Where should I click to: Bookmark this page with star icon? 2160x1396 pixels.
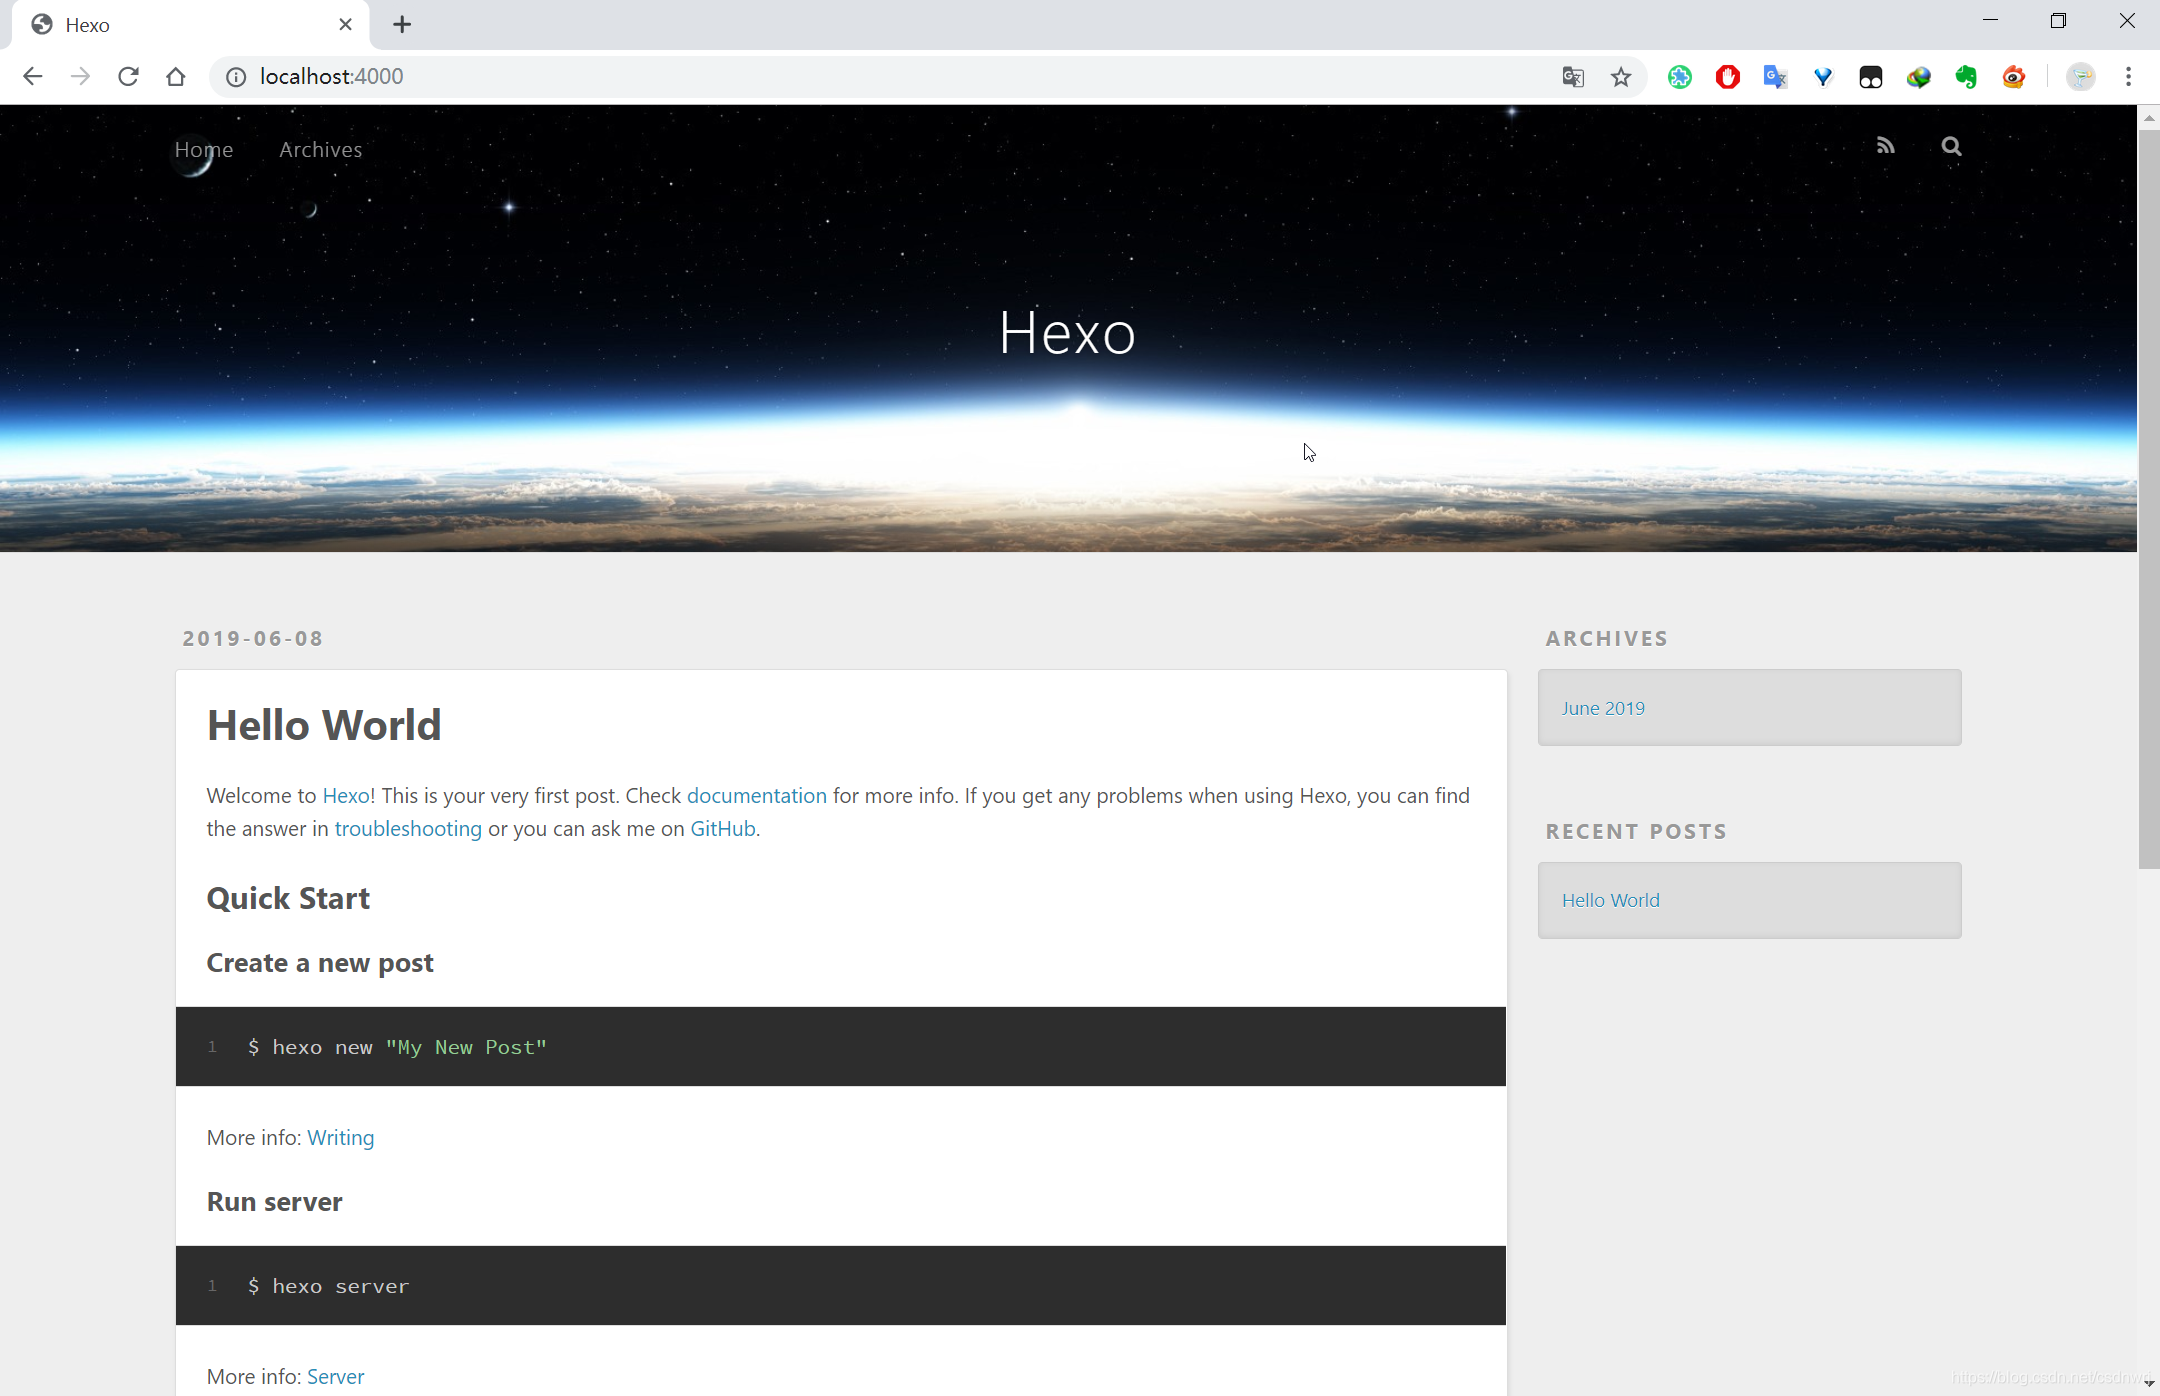tap(1621, 77)
